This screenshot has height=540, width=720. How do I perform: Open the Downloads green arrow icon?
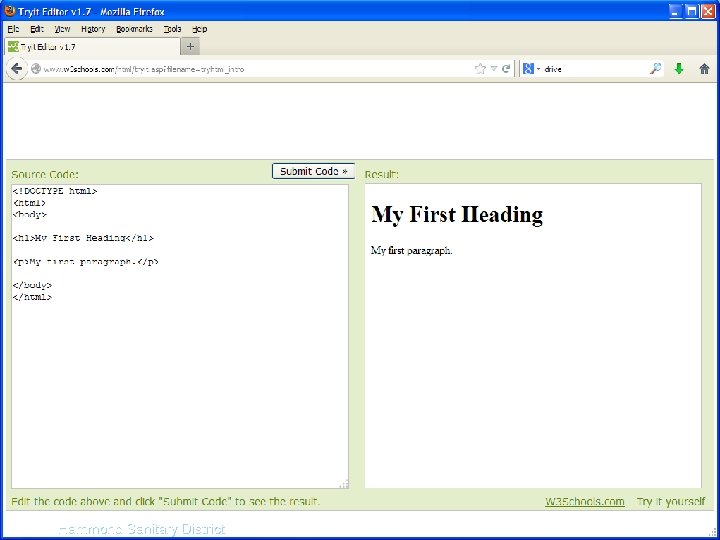(x=679, y=69)
